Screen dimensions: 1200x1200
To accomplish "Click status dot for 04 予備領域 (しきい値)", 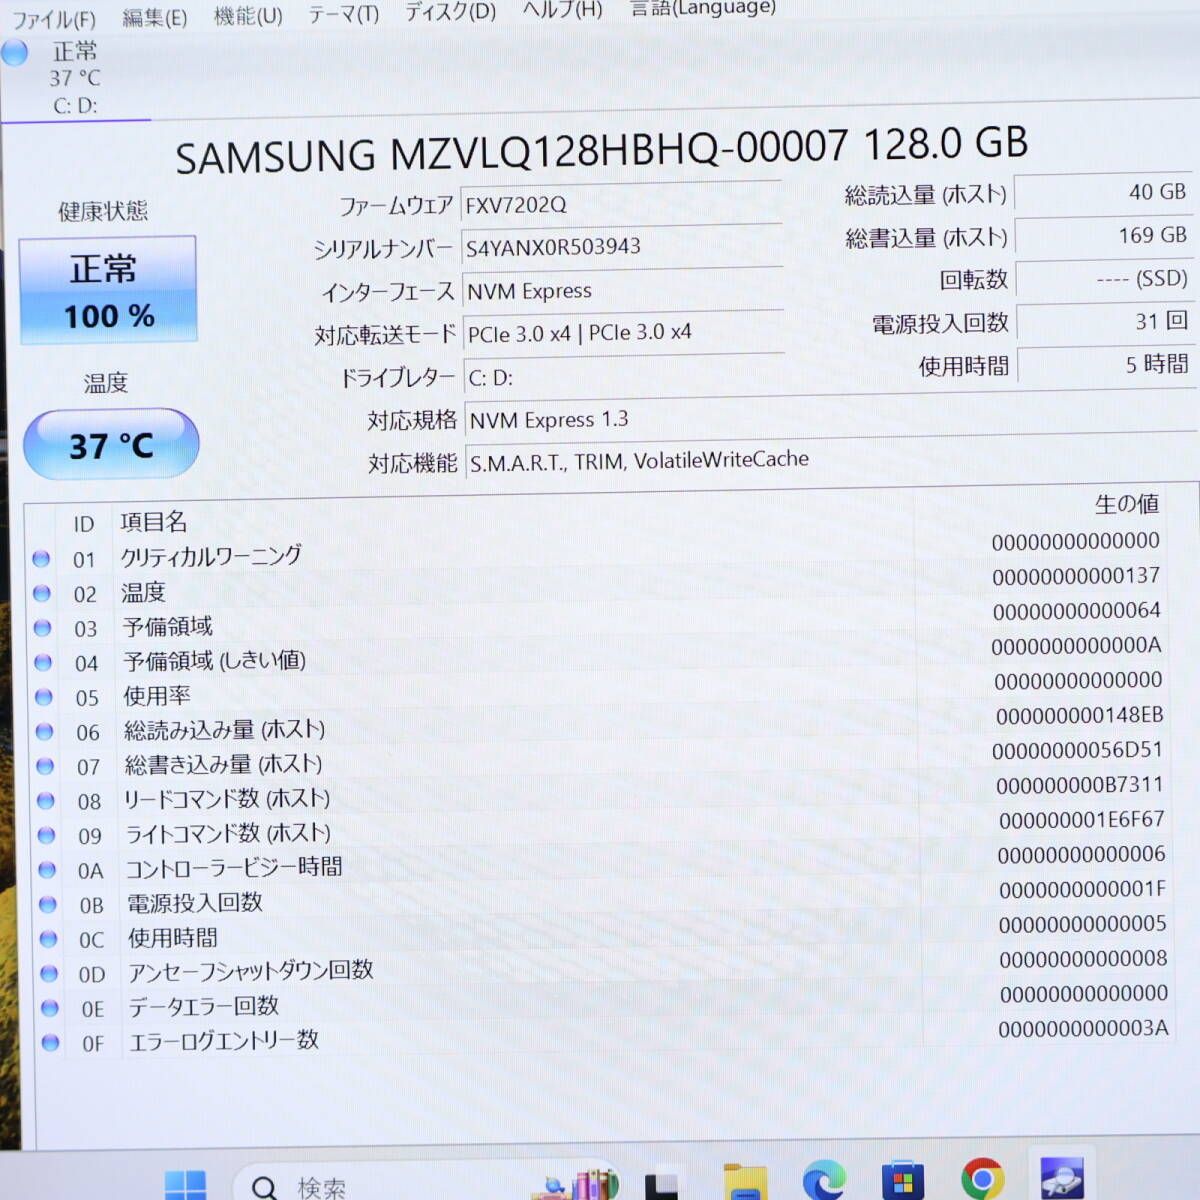I will pyautogui.click(x=43, y=662).
